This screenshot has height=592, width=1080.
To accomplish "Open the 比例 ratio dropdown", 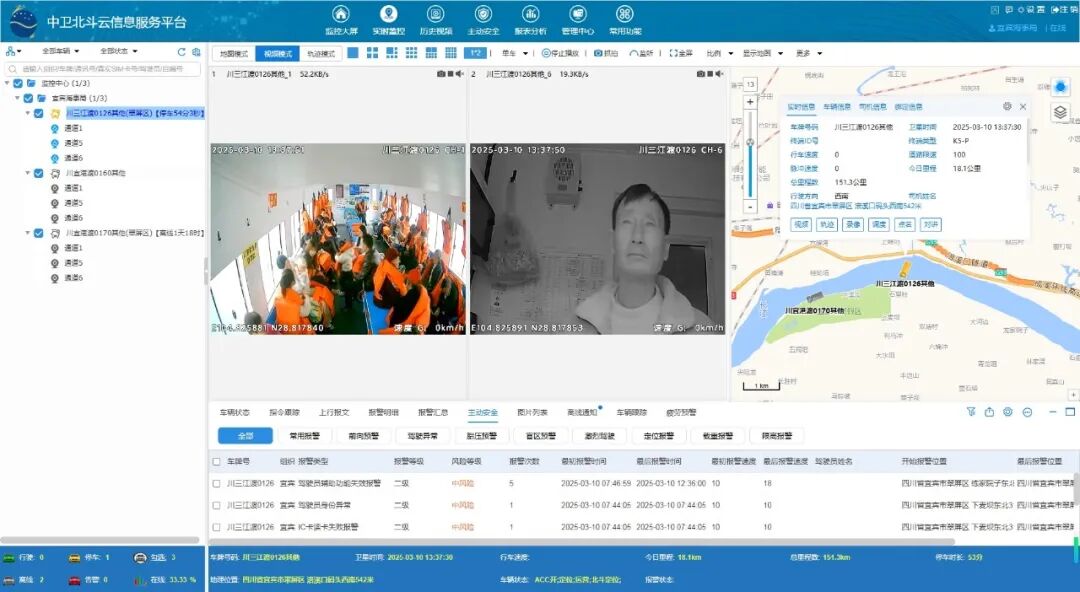I will pyautogui.click(x=719, y=53).
